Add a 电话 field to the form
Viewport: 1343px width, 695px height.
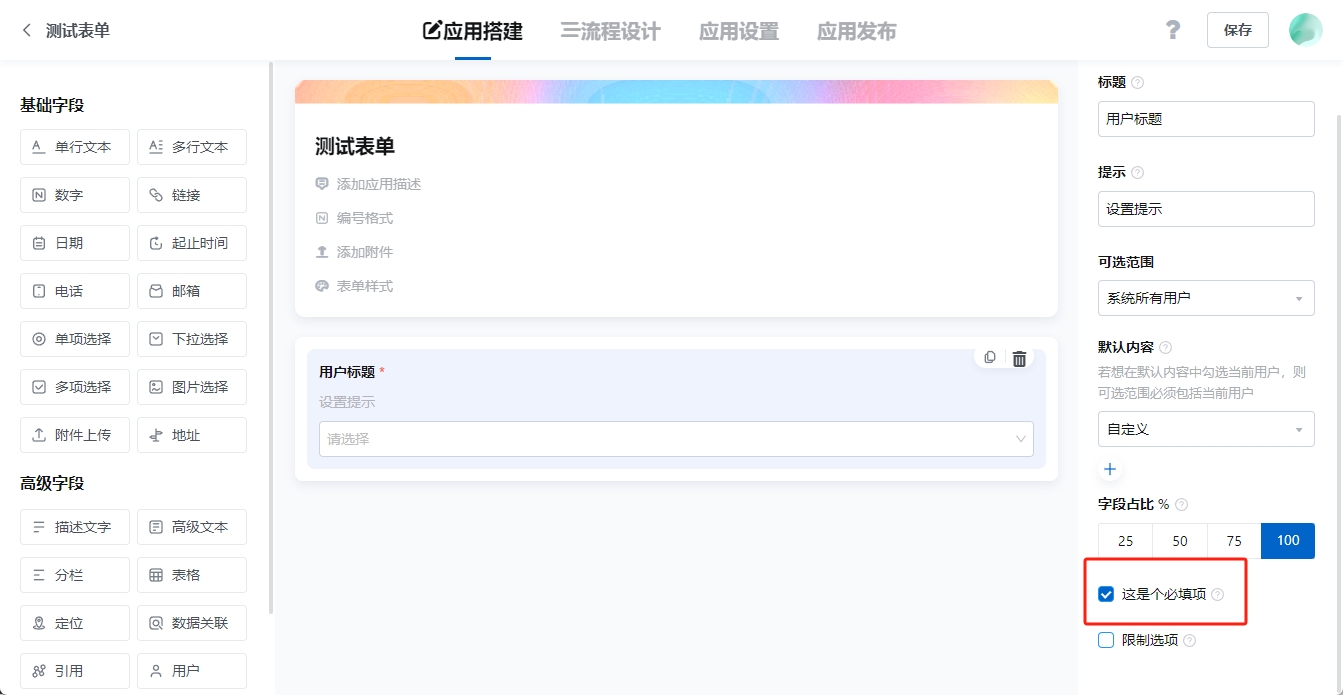74,290
